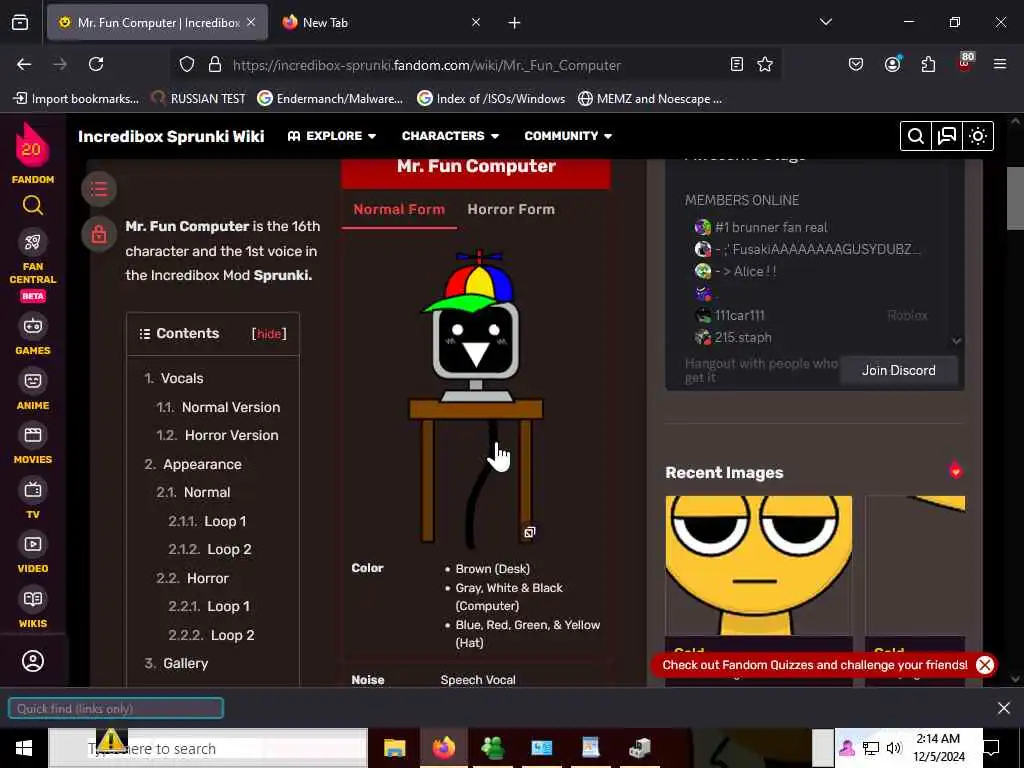Expand the CHARACTERS dropdown menu
The height and width of the screenshot is (768, 1024).
pyautogui.click(x=451, y=136)
